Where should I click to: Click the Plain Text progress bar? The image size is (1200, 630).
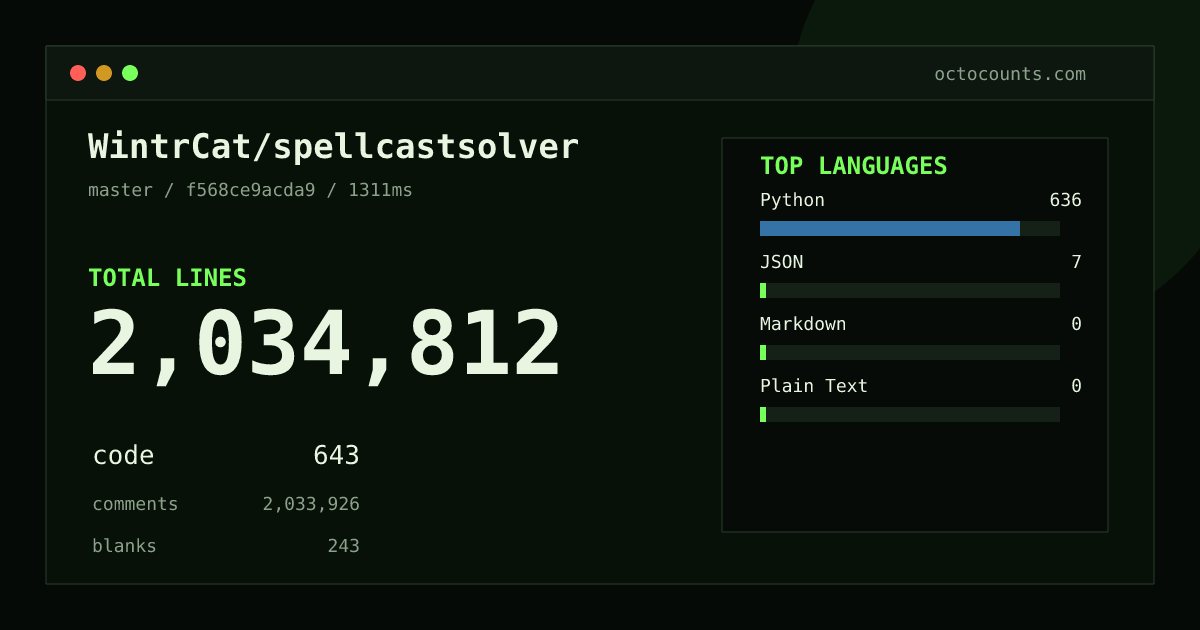[x=910, y=414]
